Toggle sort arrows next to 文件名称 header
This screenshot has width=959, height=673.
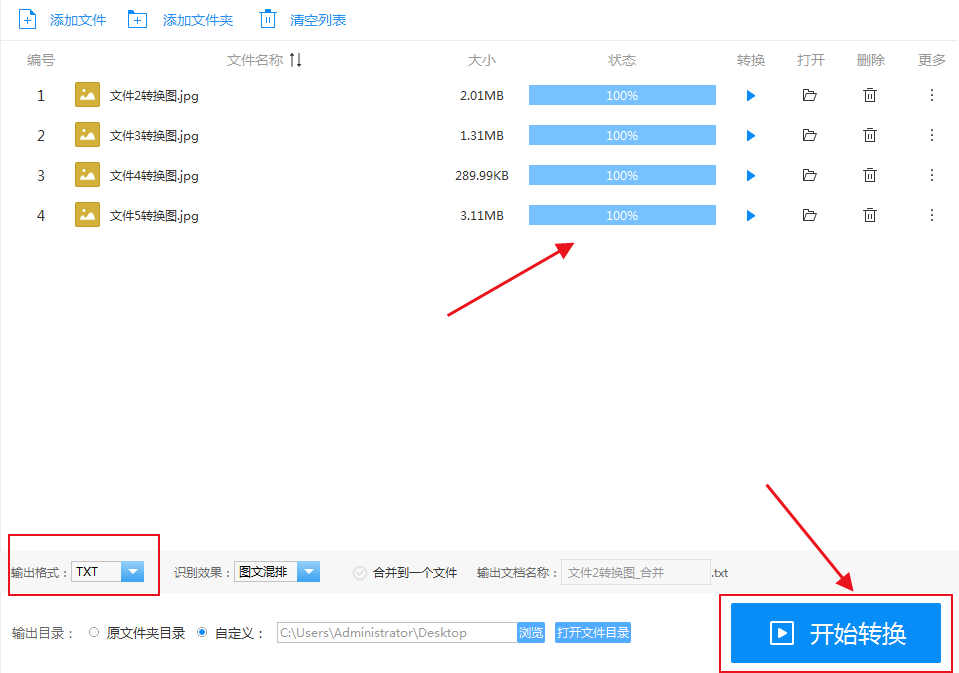[295, 60]
